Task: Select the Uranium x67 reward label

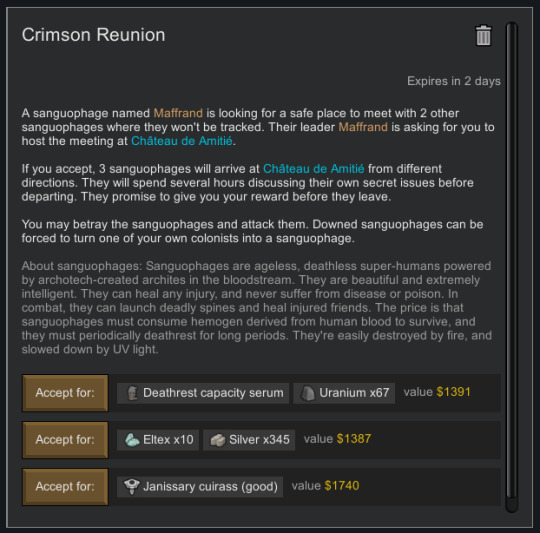Action: click(354, 393)
